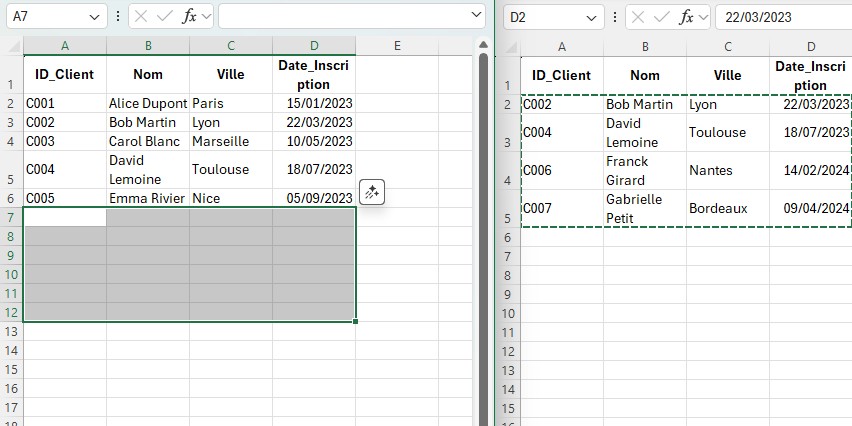The image size is (852, 426).
Task: Click the fx Insert Function icon beside 22/03/2023
Action: tap(687, 17)
